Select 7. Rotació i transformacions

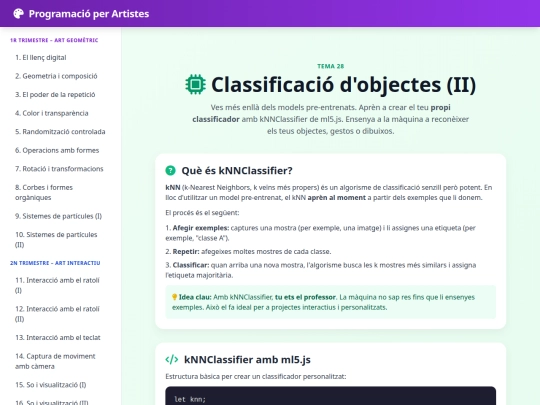(60, 169)
